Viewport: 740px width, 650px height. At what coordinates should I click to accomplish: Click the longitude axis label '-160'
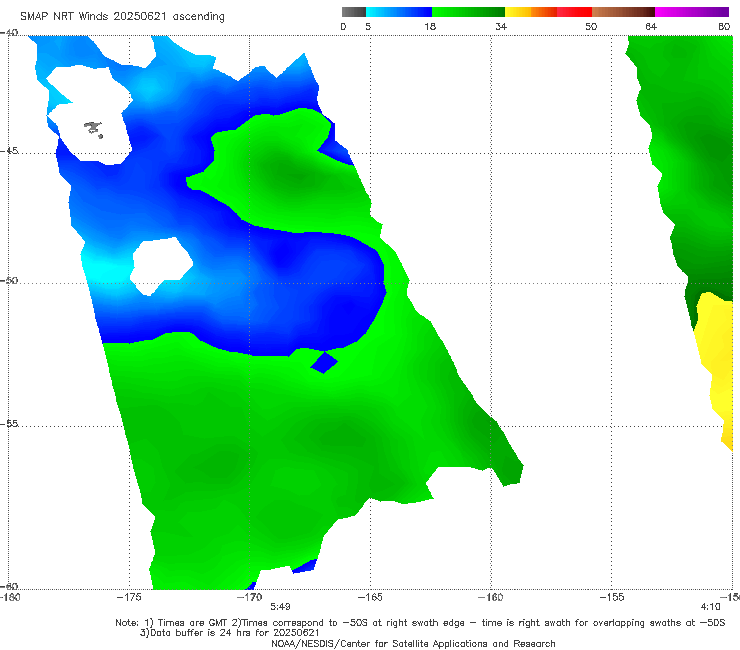click(491, 597)
